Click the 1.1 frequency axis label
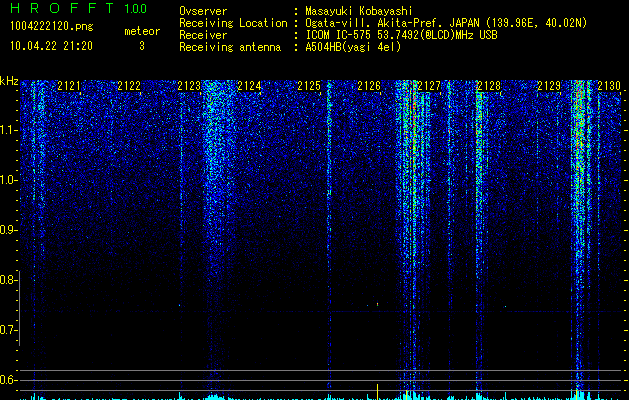Screen dimensions: 629x400 tap(8, 130)
